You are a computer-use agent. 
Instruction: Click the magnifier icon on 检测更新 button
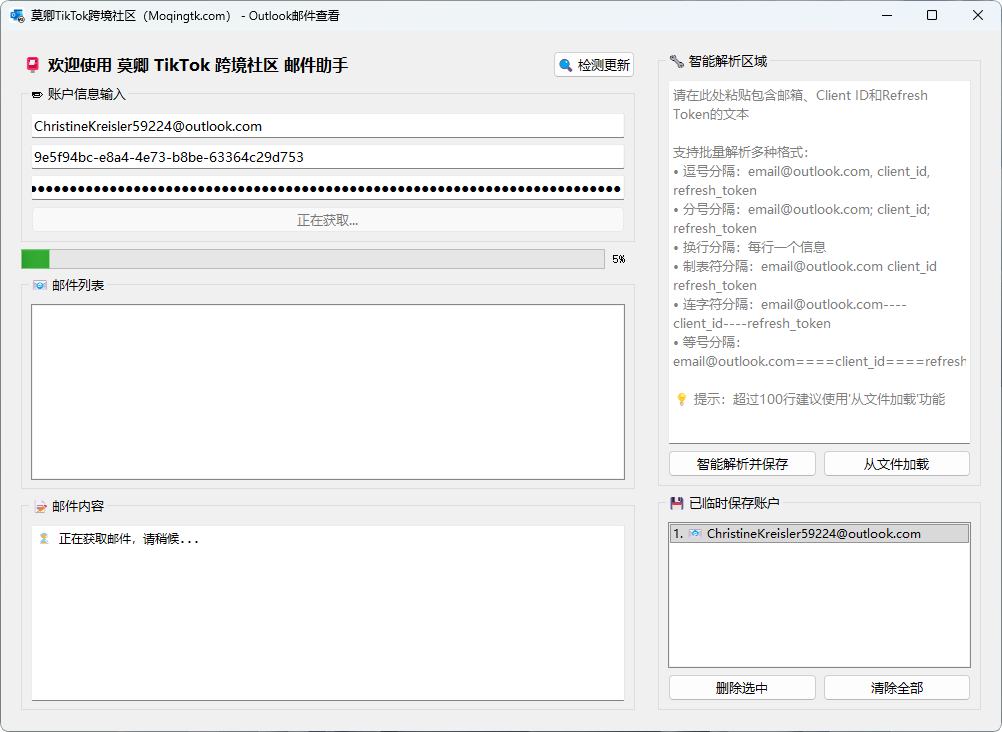[x=568, y=64]
